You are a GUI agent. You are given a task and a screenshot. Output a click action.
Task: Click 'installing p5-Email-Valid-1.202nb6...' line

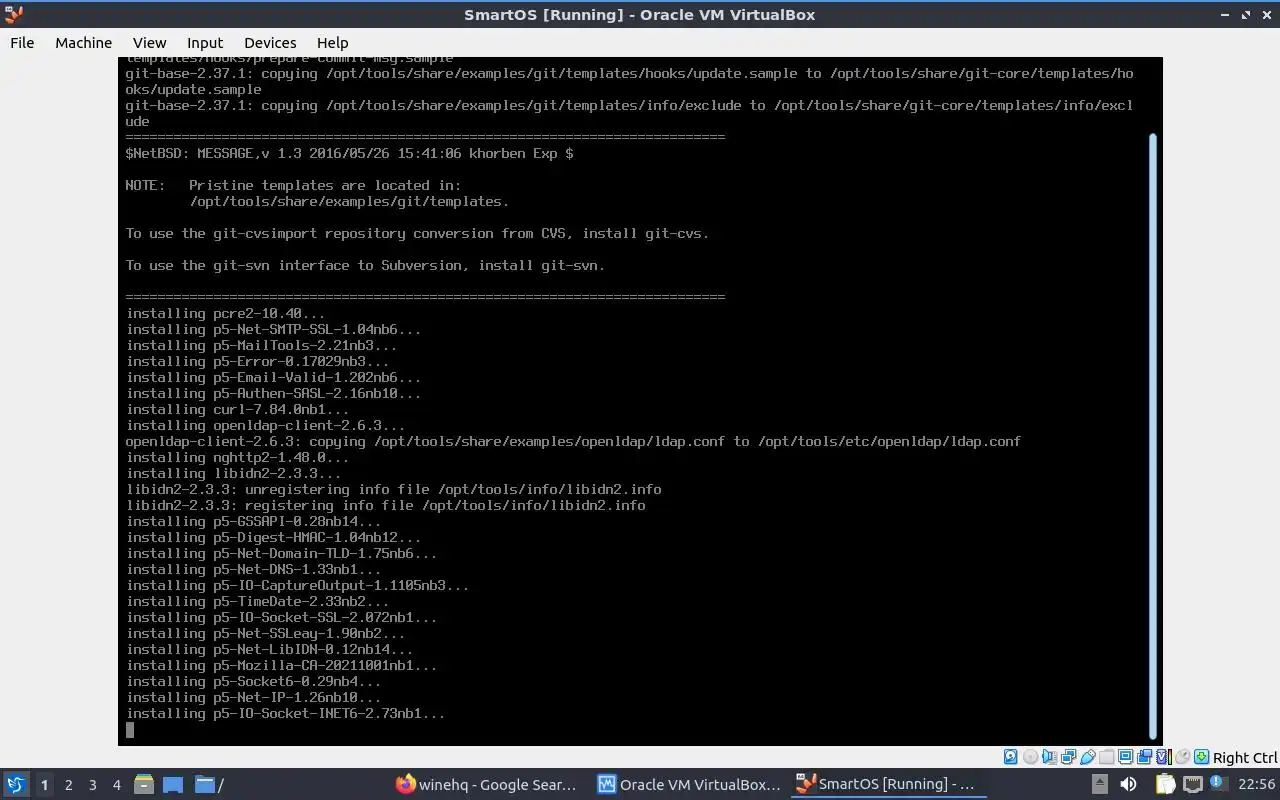click(x=273, y=377)
